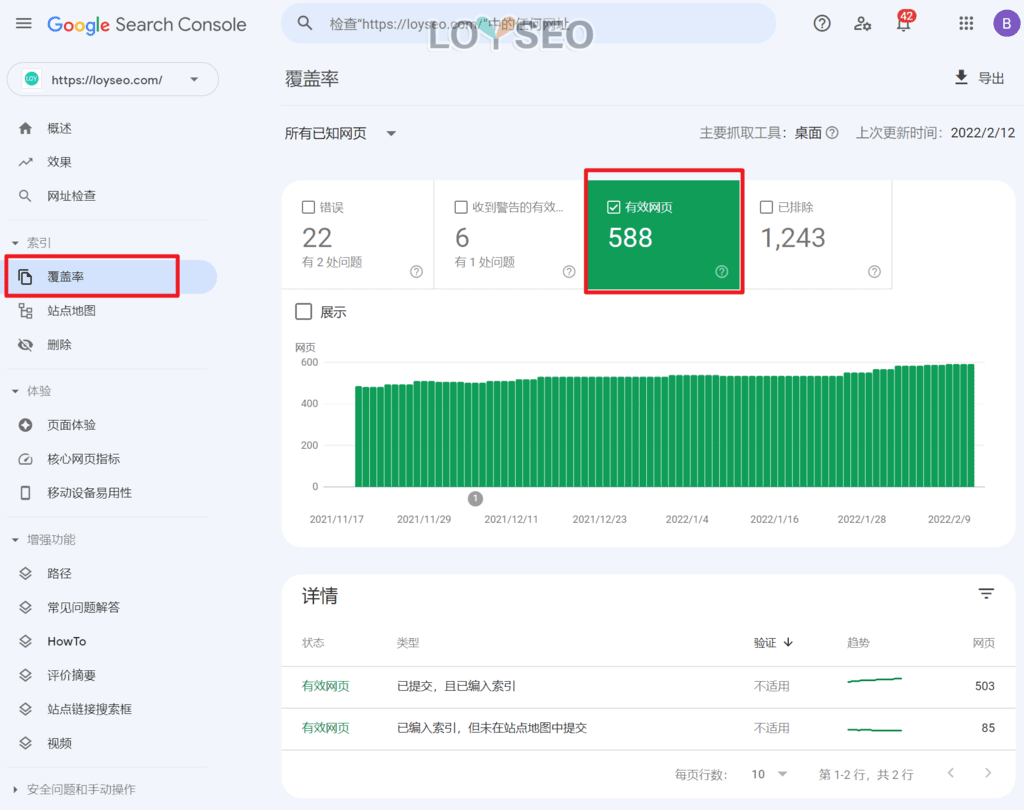
Task: Click the phone icon beside 移动设备易用性
Action: (25, 493)
